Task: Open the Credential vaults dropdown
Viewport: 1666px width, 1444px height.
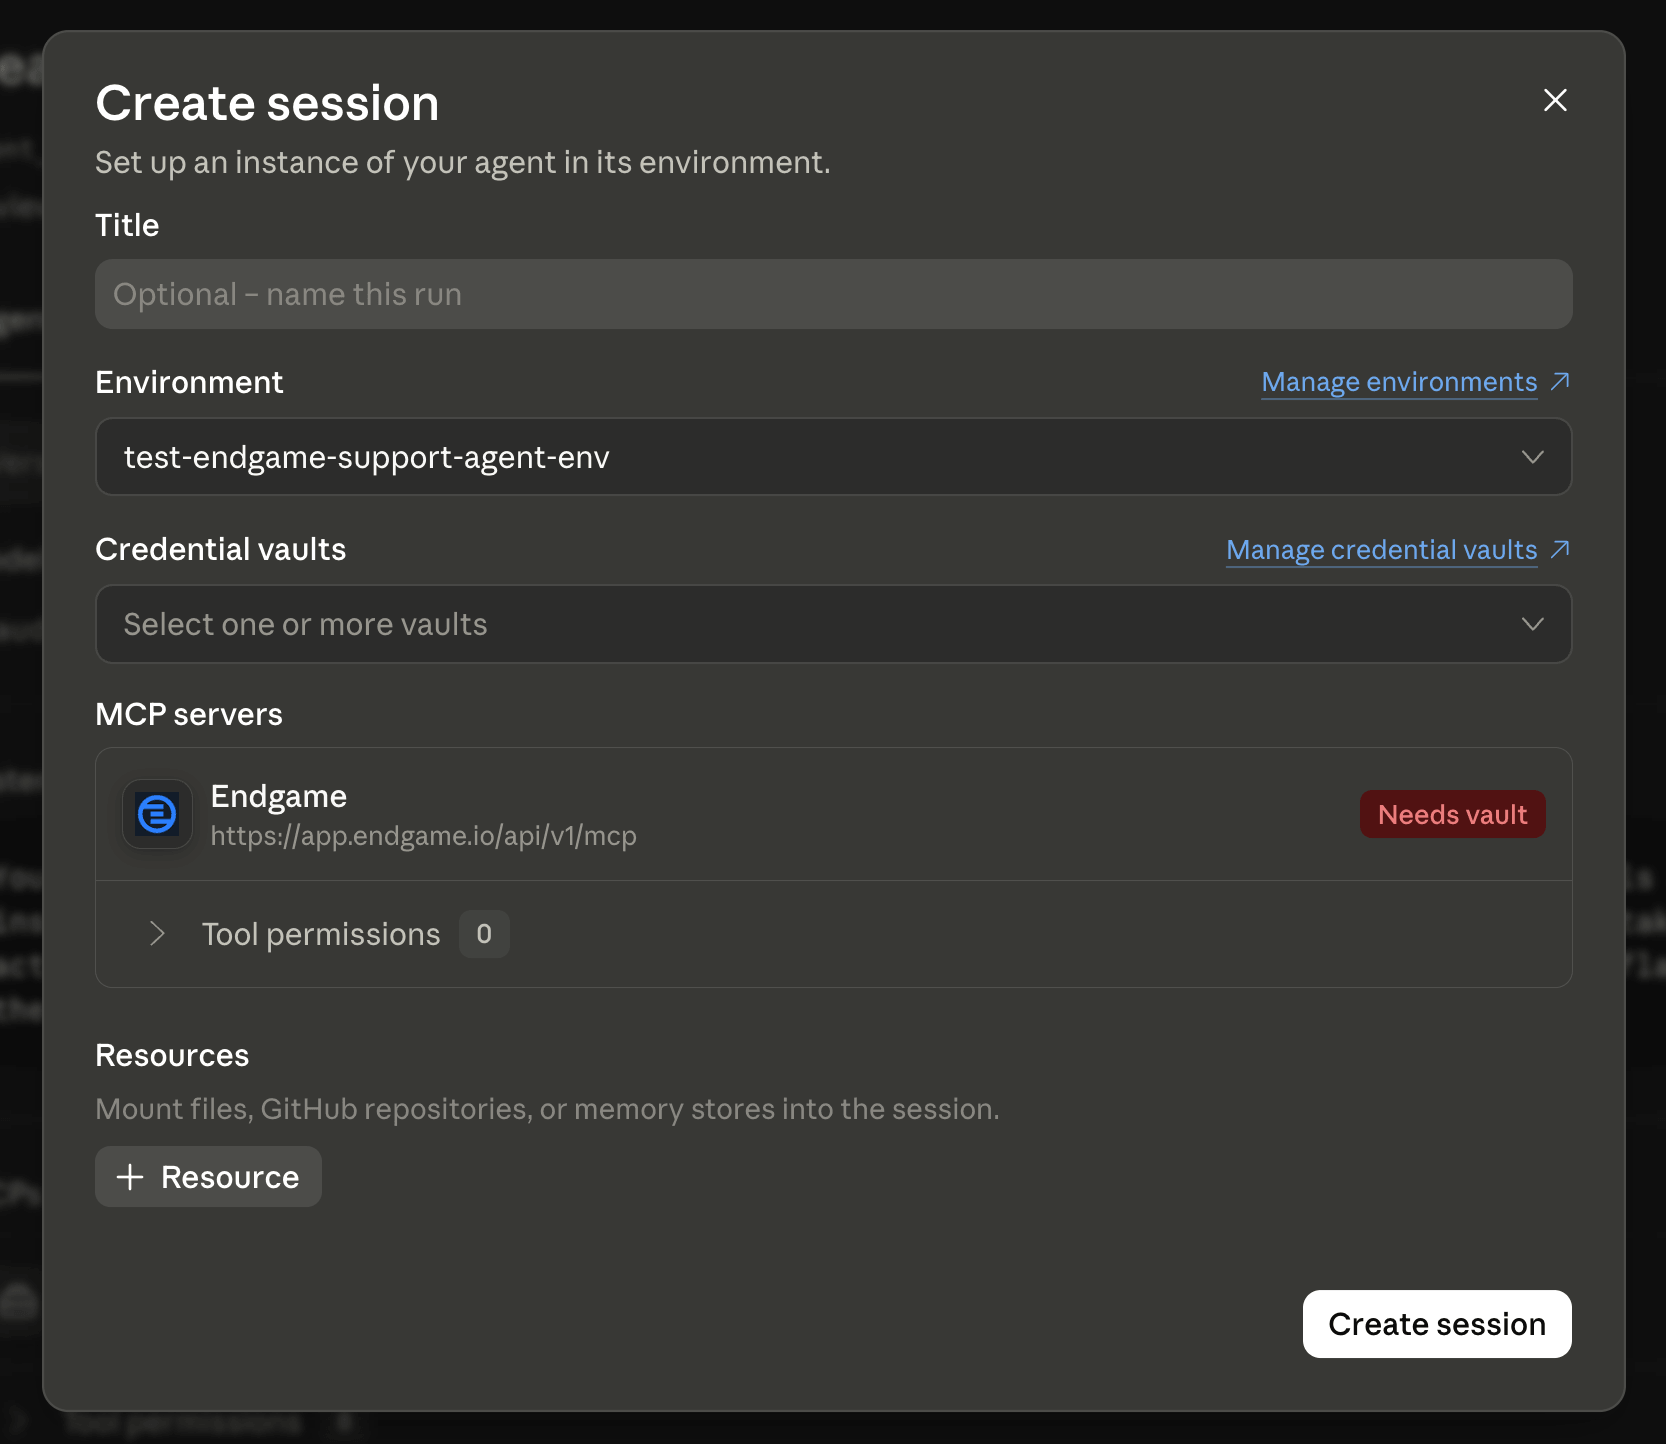Action: click(x=833, y=624)
